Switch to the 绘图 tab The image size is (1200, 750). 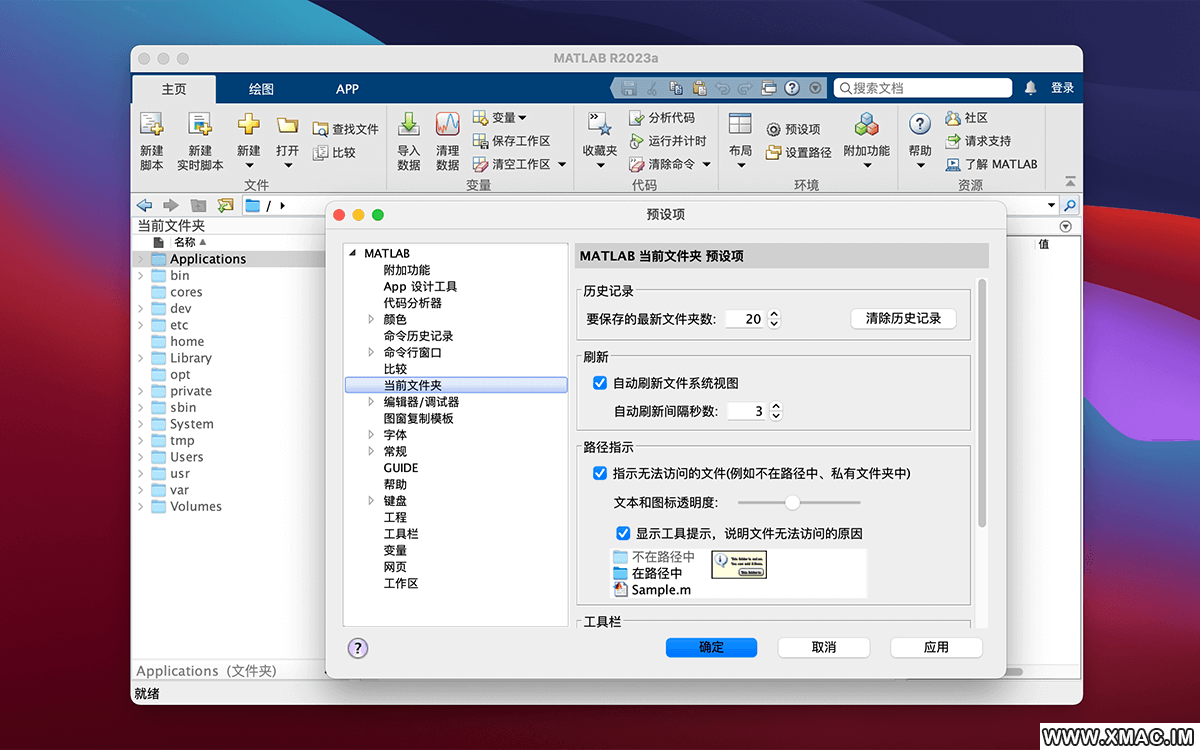[x=261, y=89]
